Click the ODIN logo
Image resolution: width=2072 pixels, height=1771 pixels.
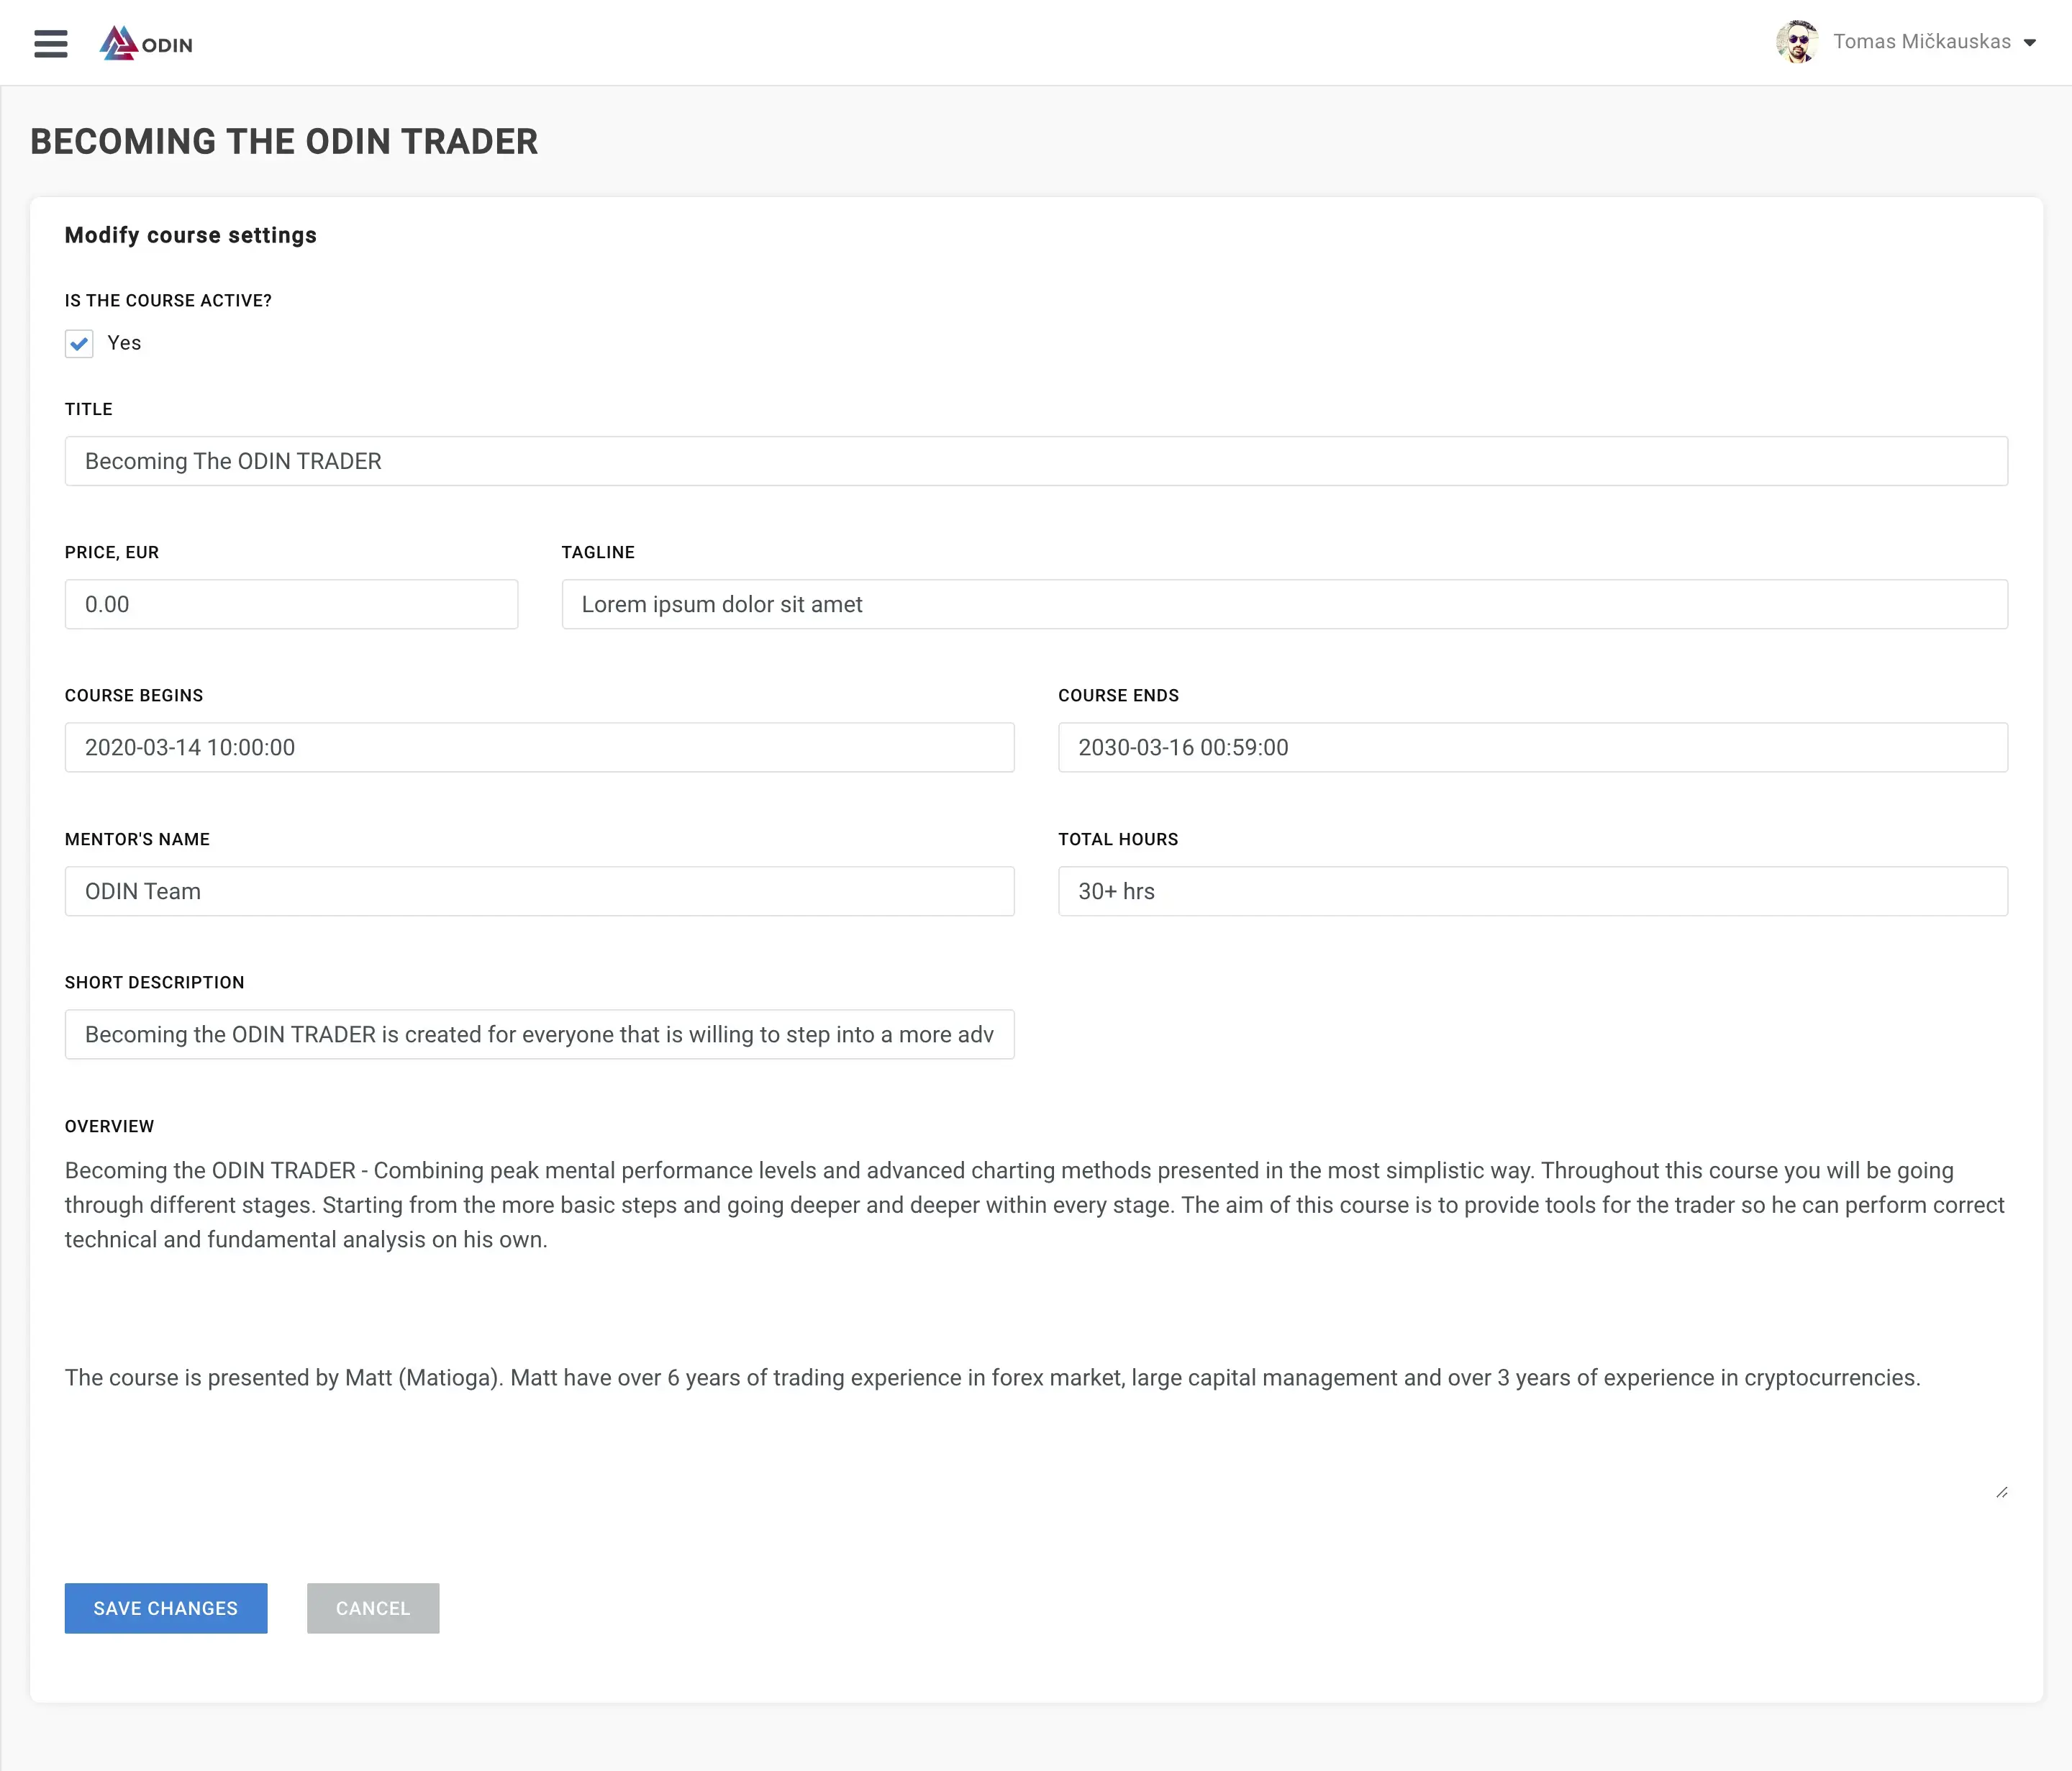pyautogui.click(x=146, y=44)
